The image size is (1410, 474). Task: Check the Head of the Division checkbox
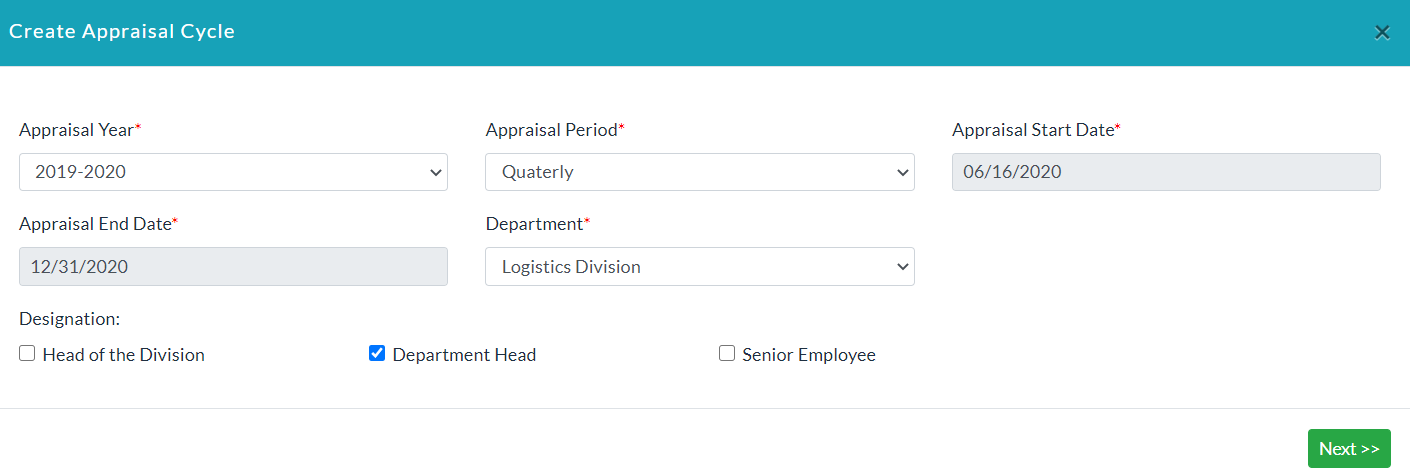[27, 353]
